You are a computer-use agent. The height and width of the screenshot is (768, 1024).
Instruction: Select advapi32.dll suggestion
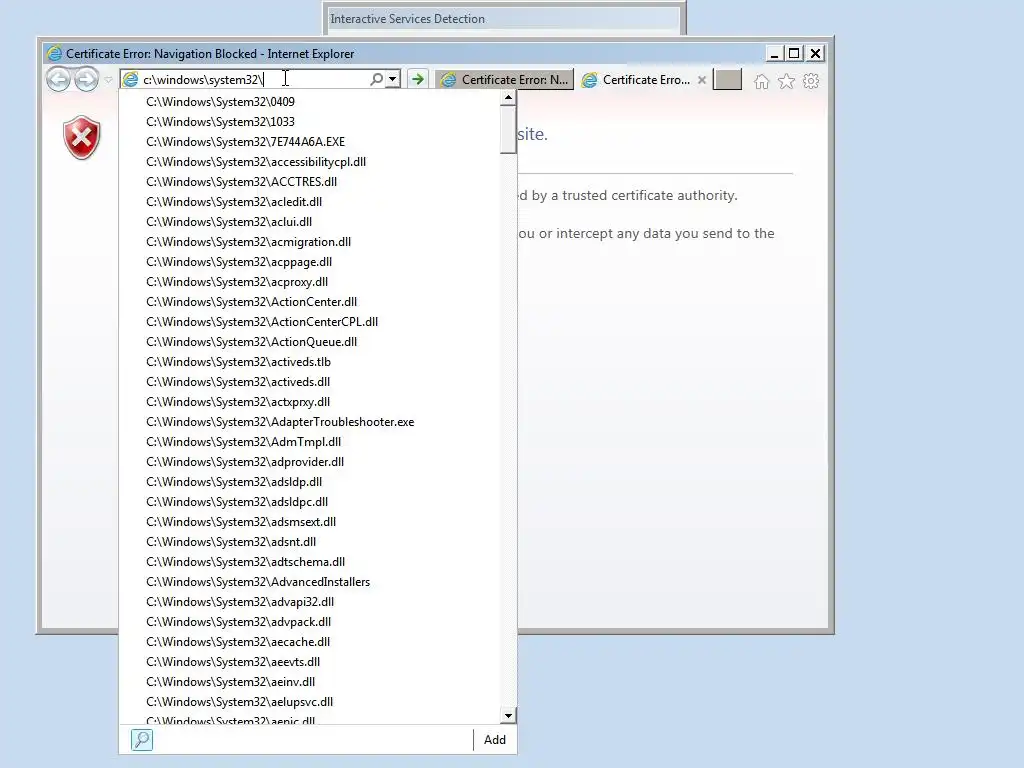click(x=309, y=602)
